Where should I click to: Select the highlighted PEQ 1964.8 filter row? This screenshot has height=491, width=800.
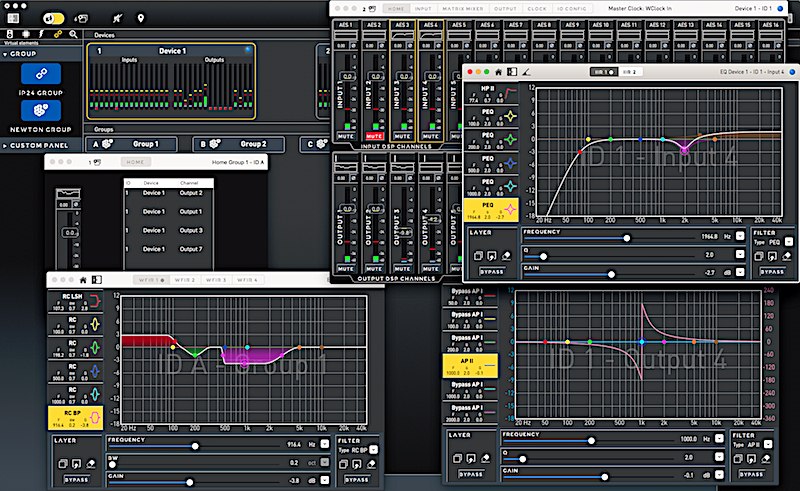click(491, 210)
